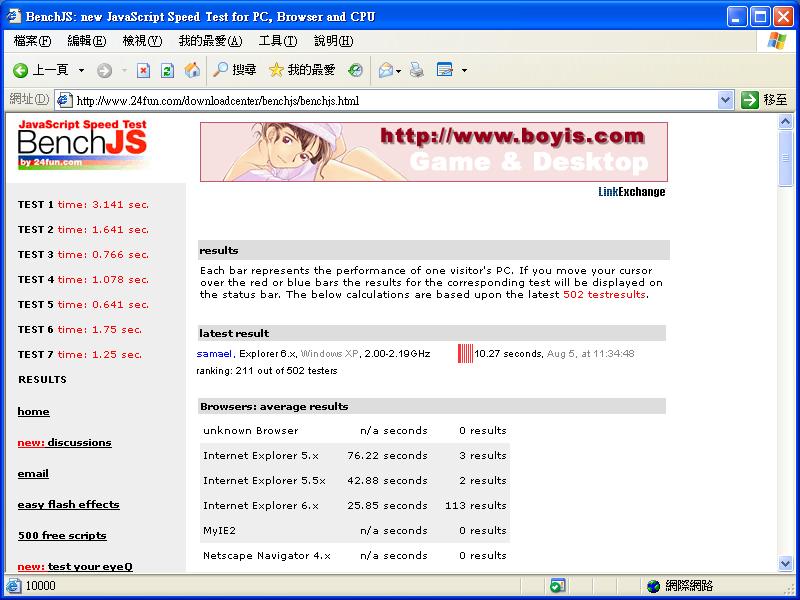Open the 檔案(F) File menu
This screenshot has height=600, width=800.
[33, 41]
